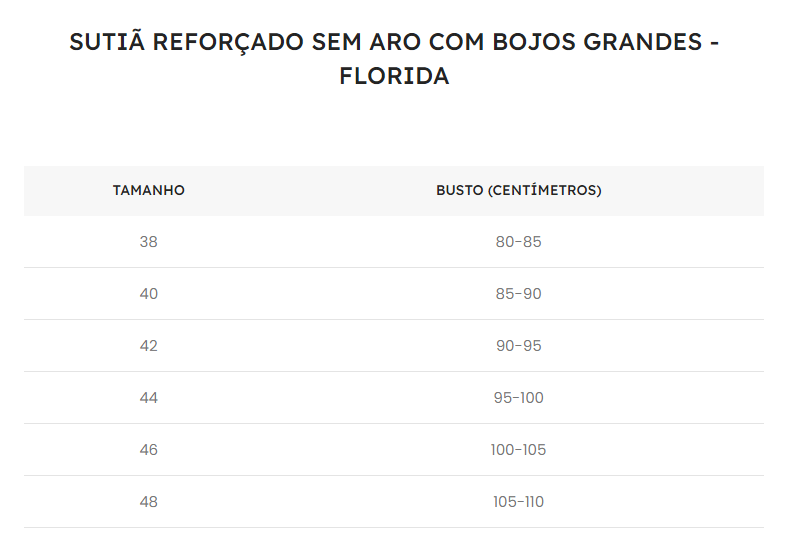Click size 48 in the table
The image size is (787, 551).
point(149,502)
